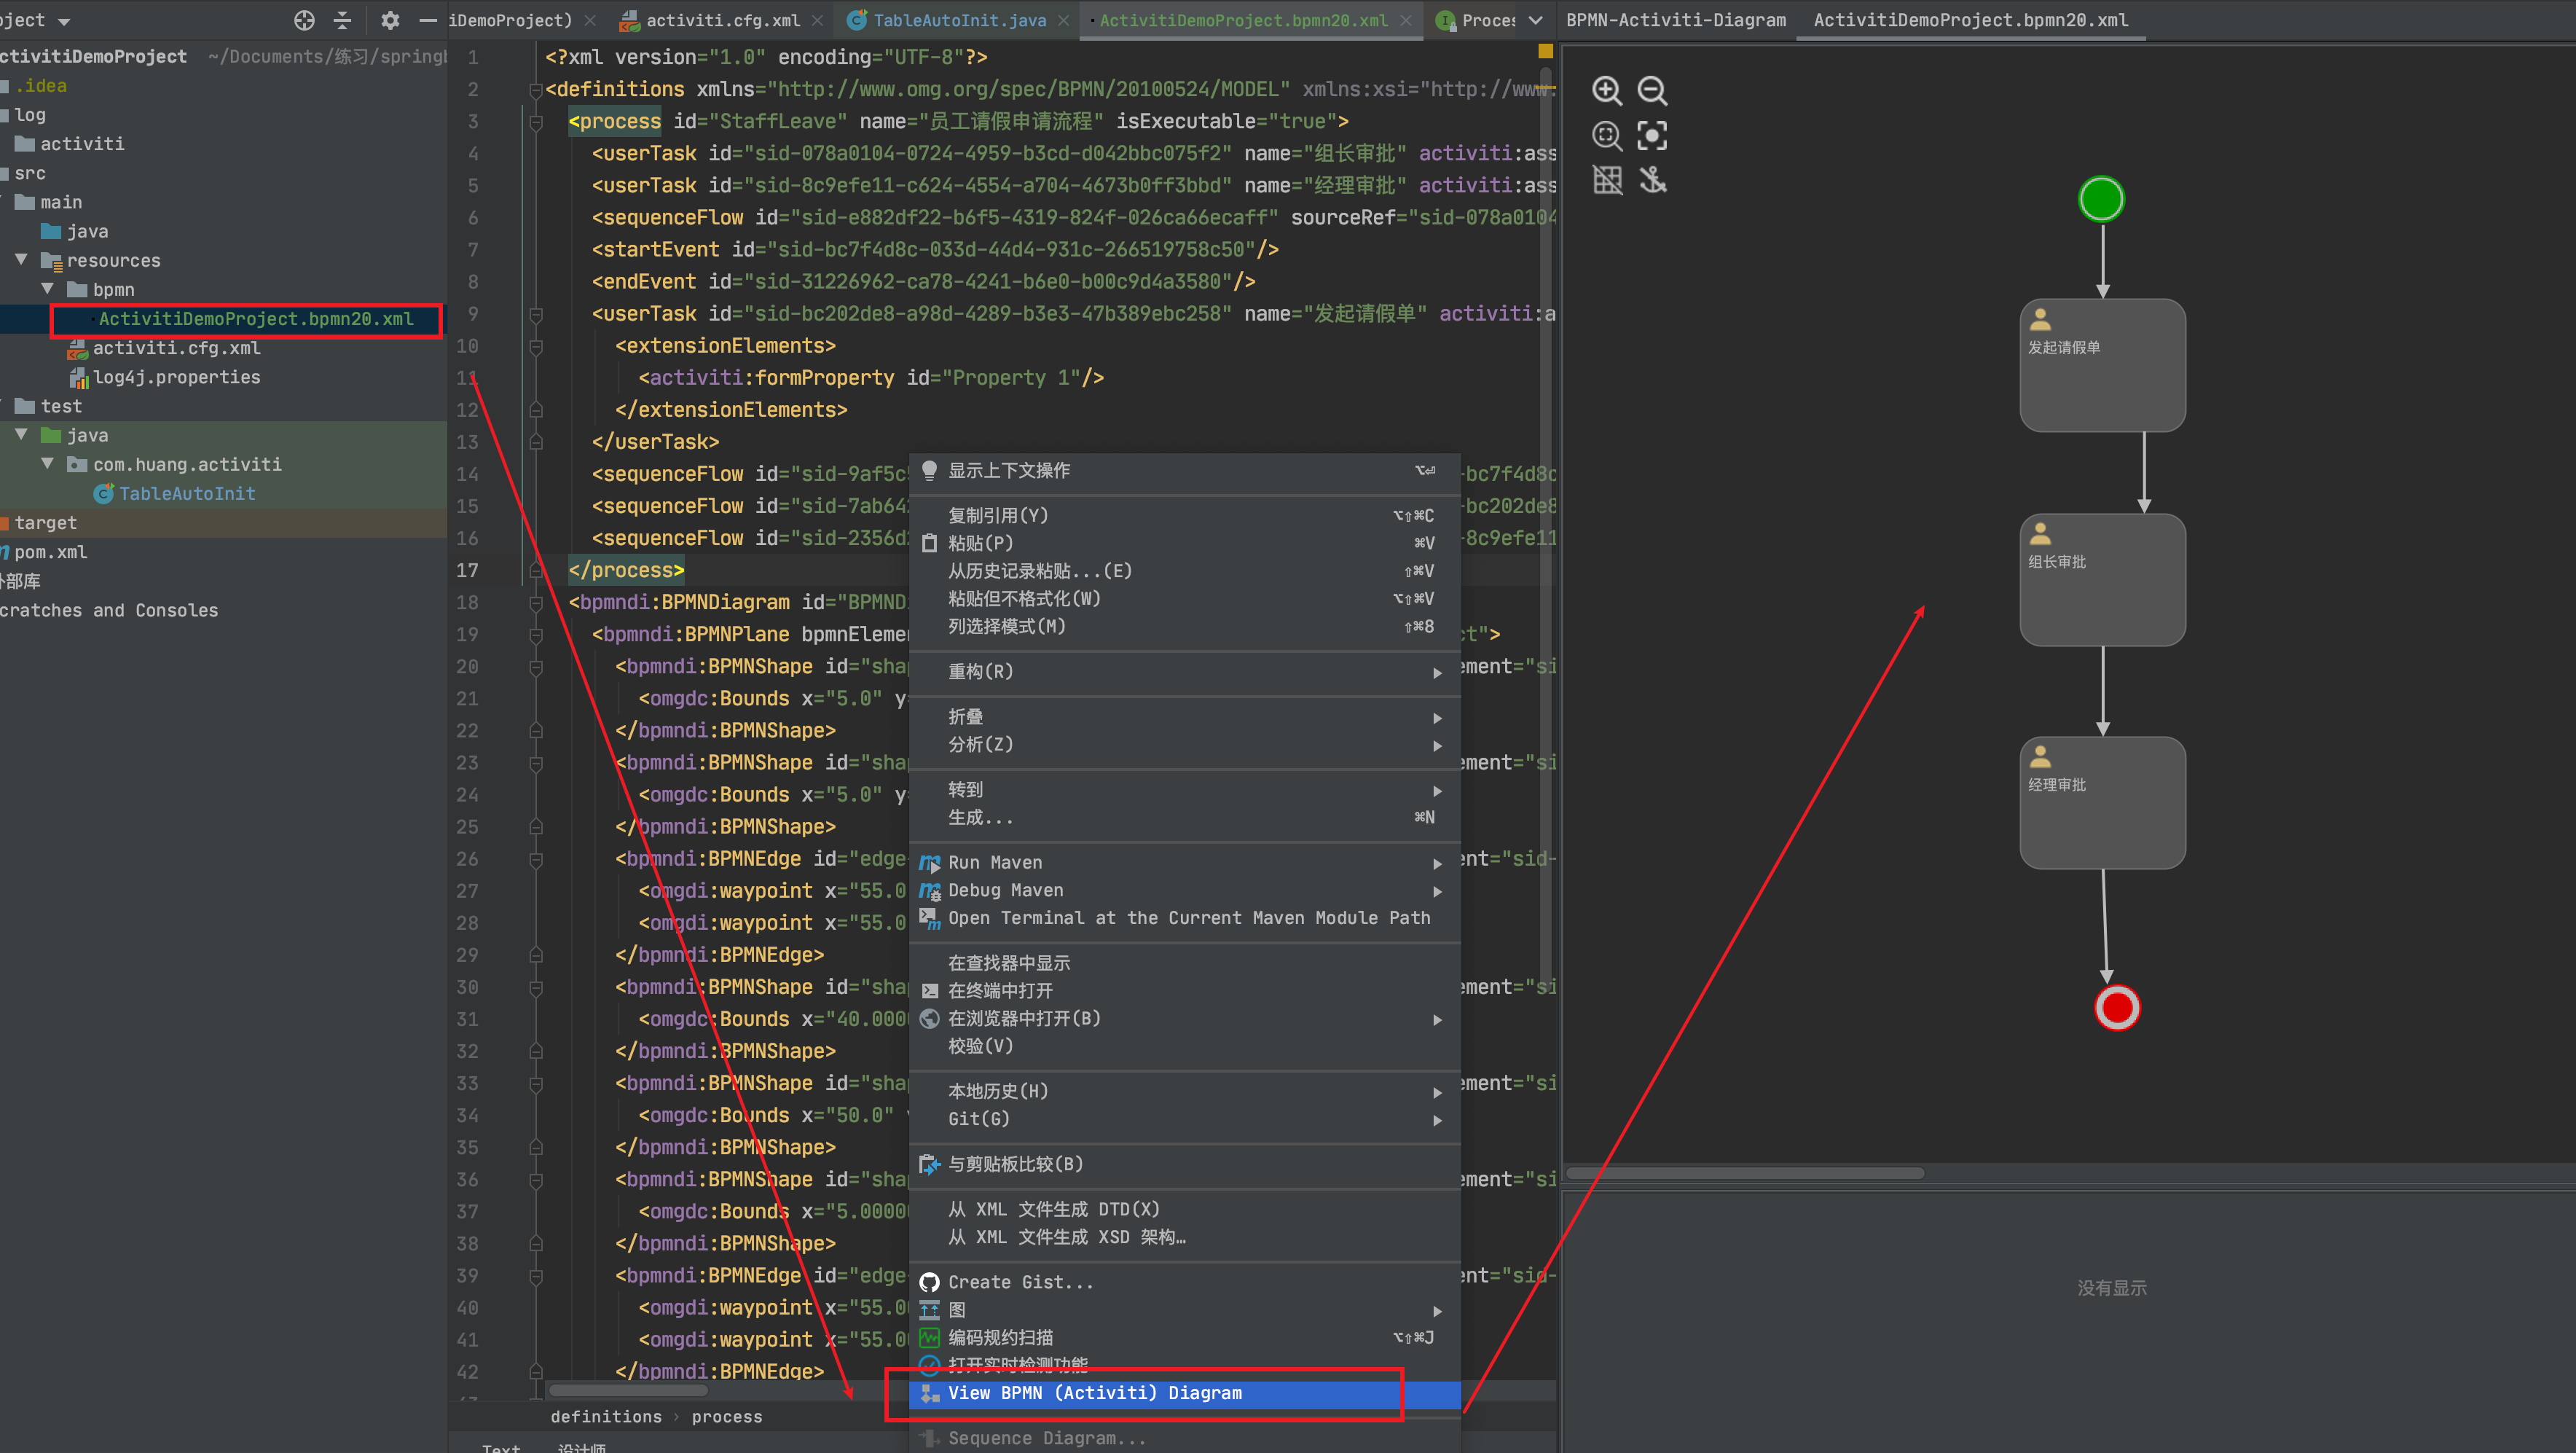Select the BPMN-Activiti-Diagram tab
This screenshot has width=2576, height=1453.
point(1676,20)
